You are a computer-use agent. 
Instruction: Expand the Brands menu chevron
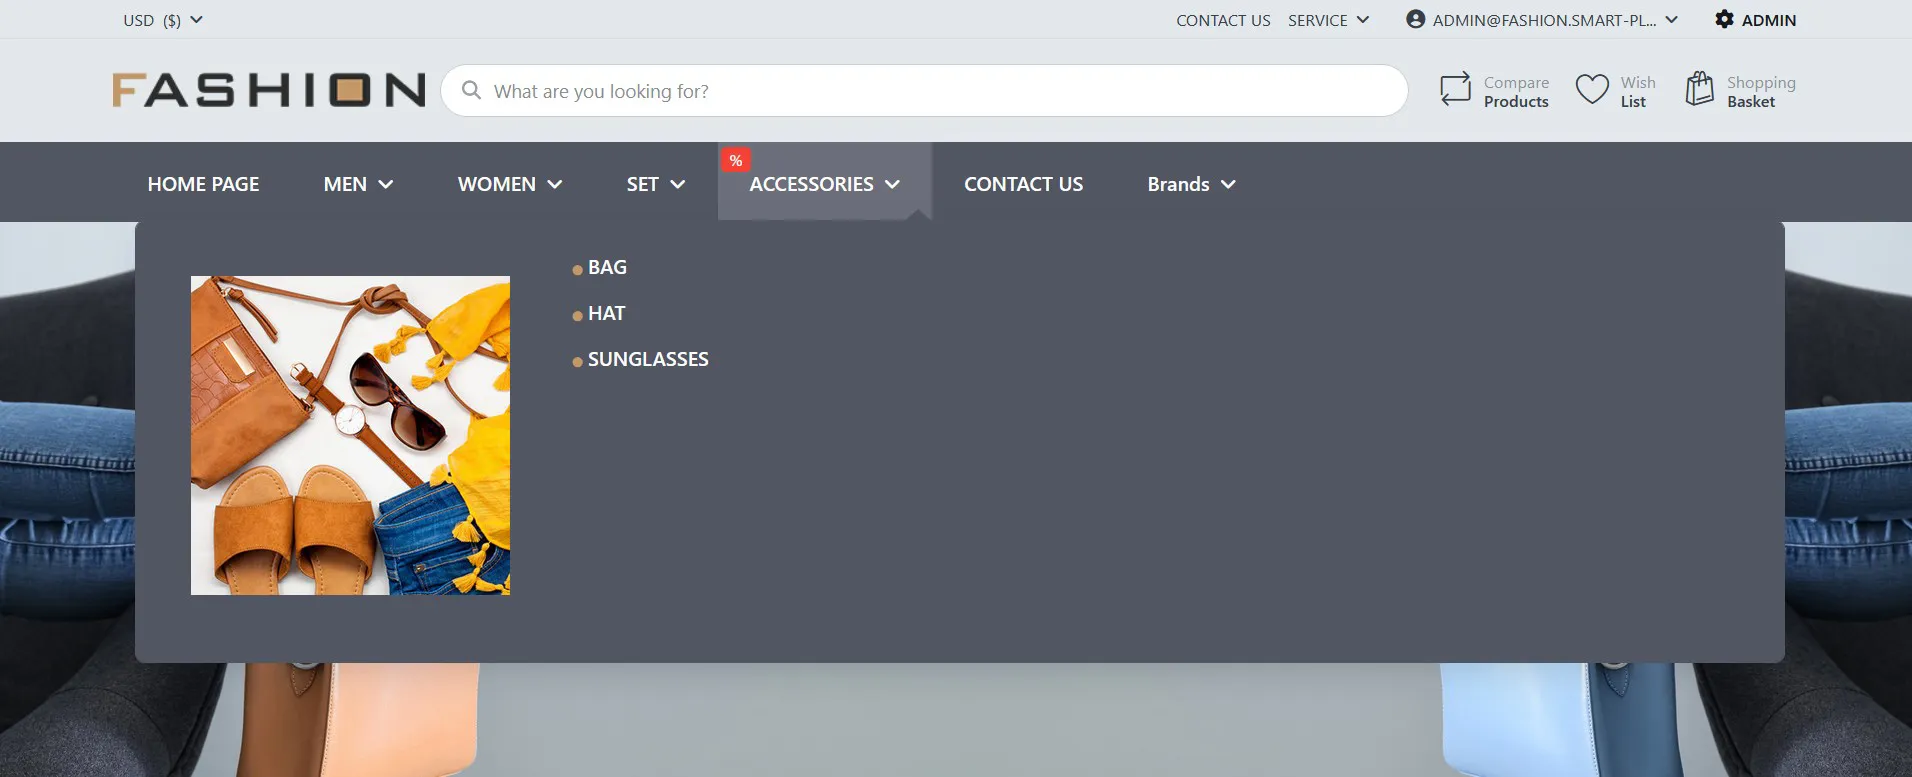tap(1228, 184)
